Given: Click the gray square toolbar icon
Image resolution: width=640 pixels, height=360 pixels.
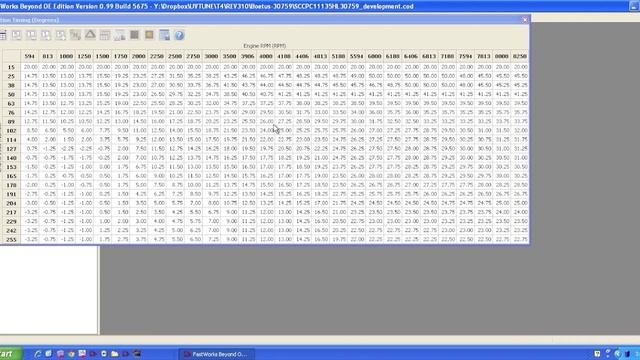Looking at the screenshot, I should 134,35.
